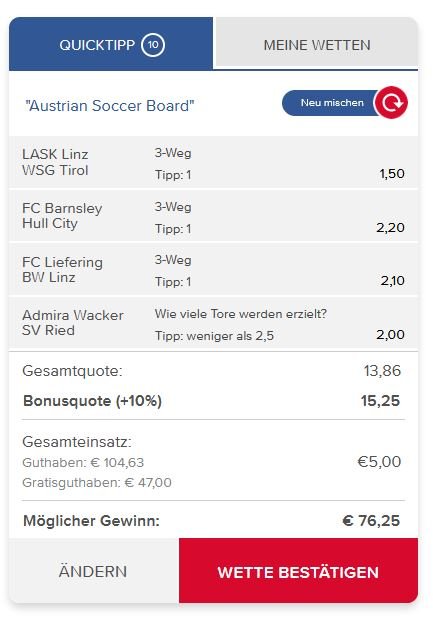Screen dimensions: 433x618
Task: Select the LASK Linz vs WSG Tirol row
Action: [x=213, y=162]
